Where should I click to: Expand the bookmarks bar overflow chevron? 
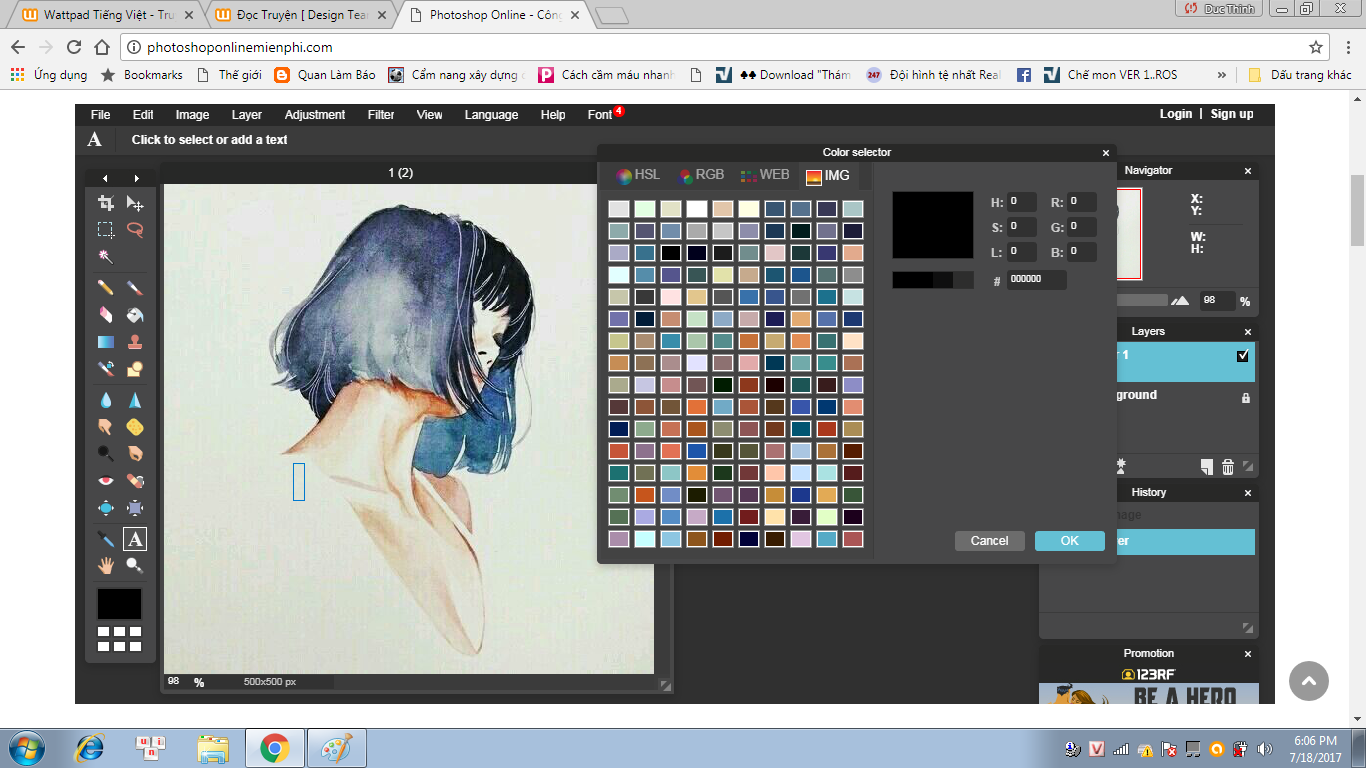click(x=1221, y=75)
